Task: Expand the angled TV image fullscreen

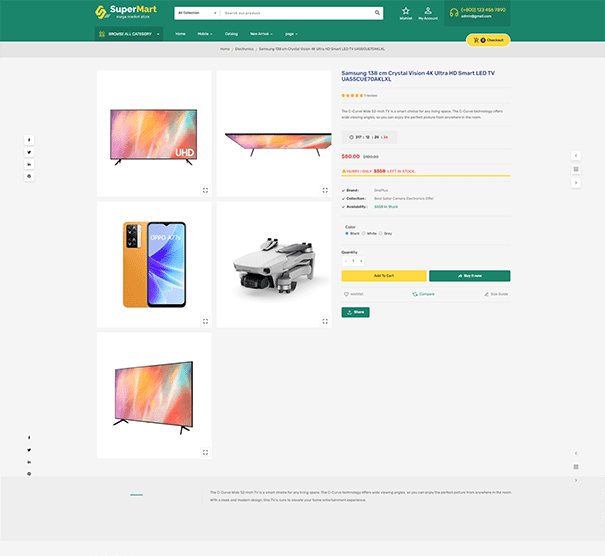Action: click(x=205, y=452)
